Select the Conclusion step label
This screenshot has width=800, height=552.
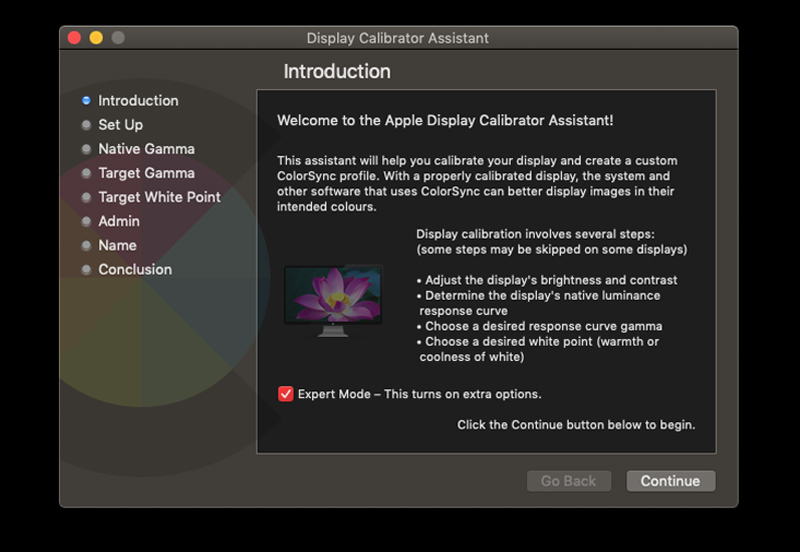pyautogui.click(x=135, y=269)
